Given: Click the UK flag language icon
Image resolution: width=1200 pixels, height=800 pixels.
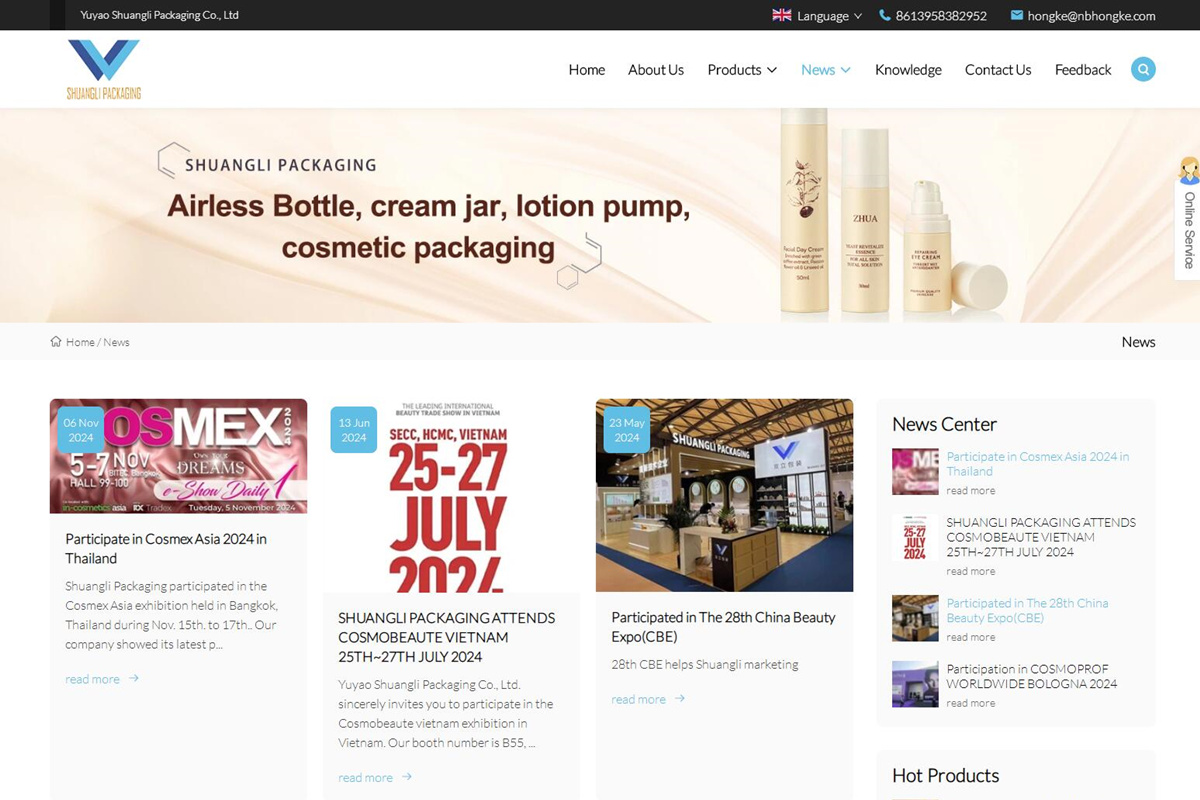Looking at the screenshot, I should 782,15.
